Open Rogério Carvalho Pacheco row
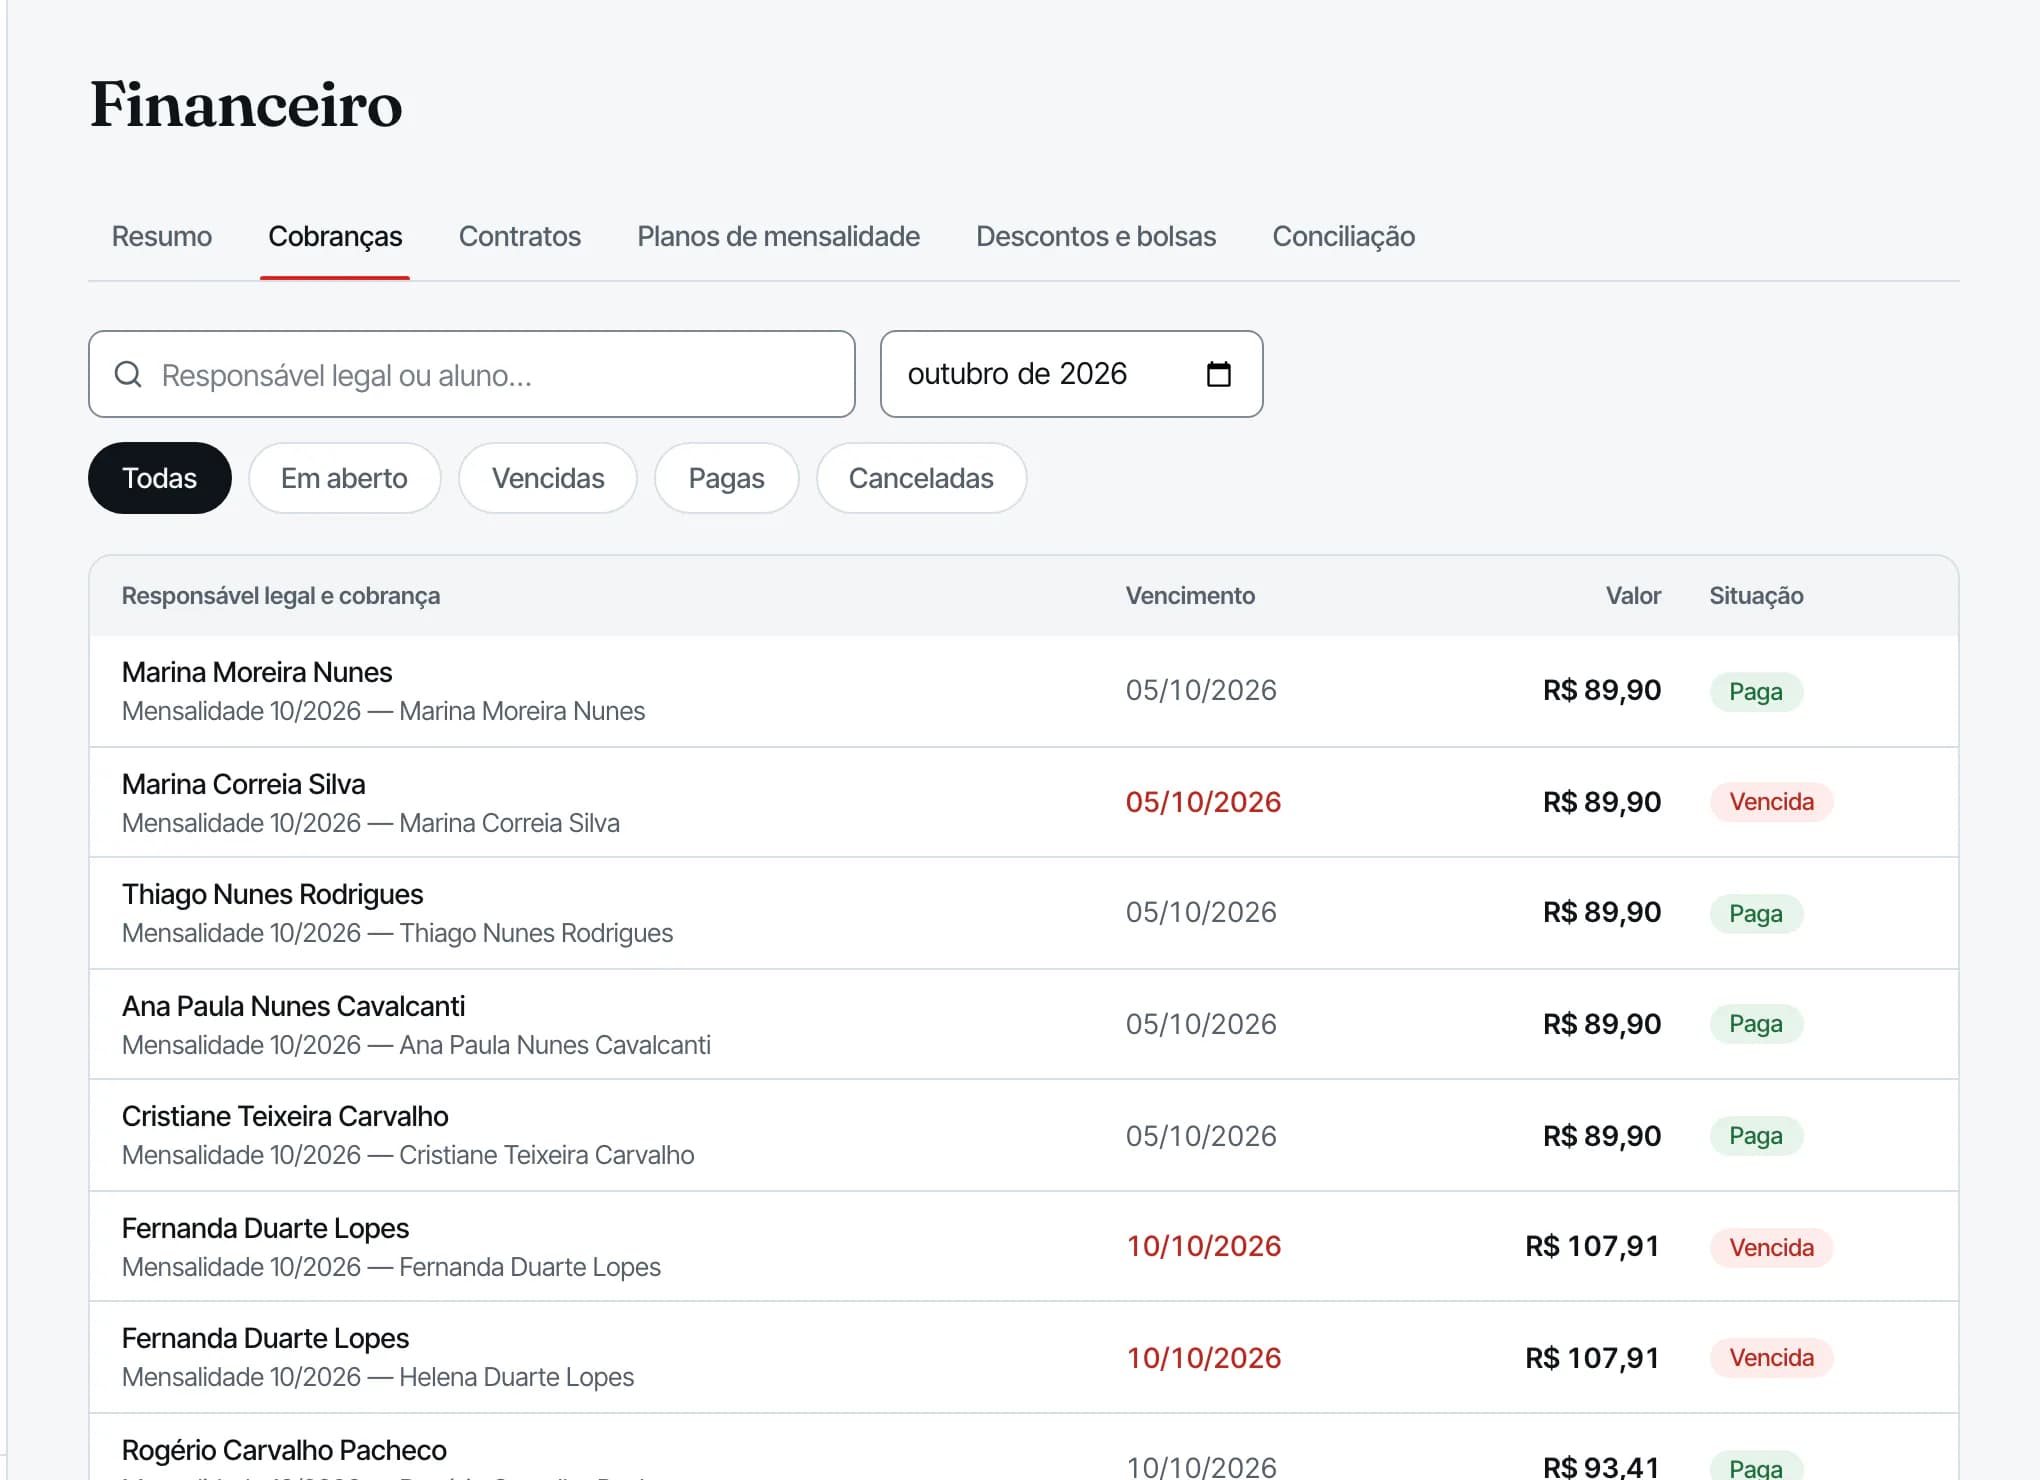Screen dimensions: 2040x1480 click(x=1023, y=1447)
